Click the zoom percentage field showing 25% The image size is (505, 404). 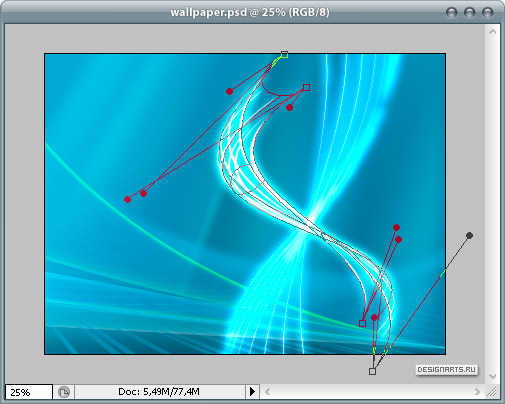pyautogui.click(x=29, y=392)
